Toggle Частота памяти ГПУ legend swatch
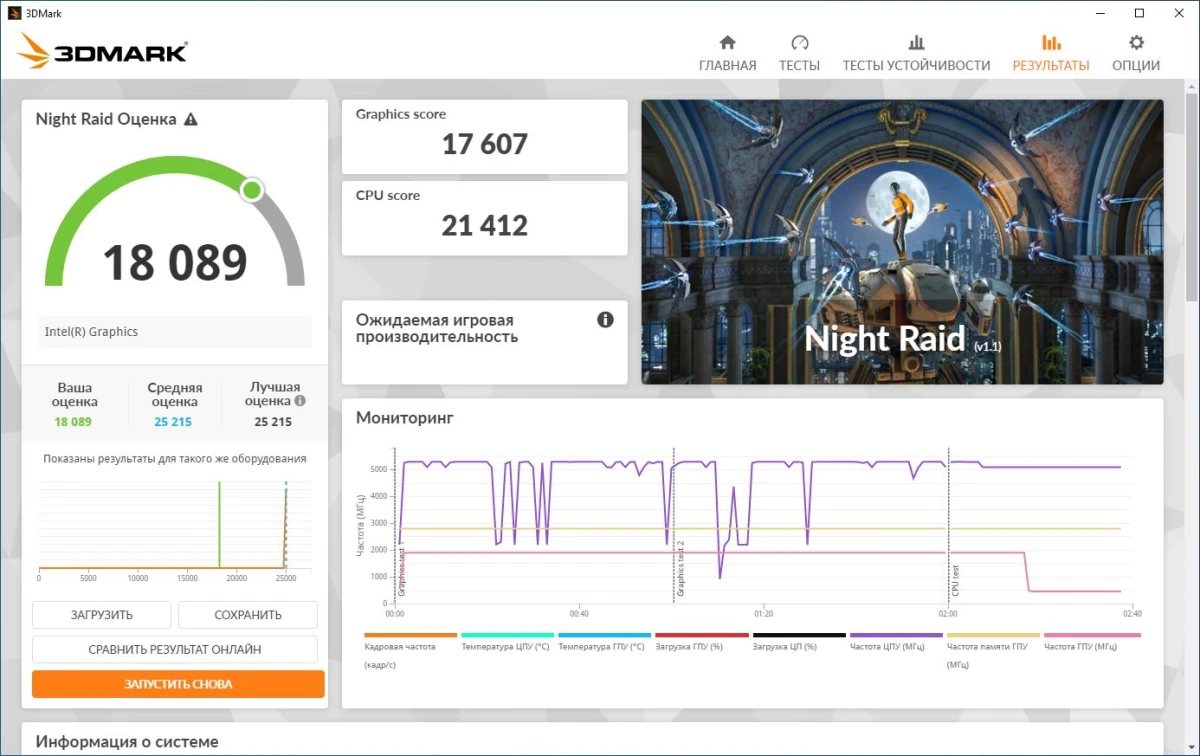 993,635
